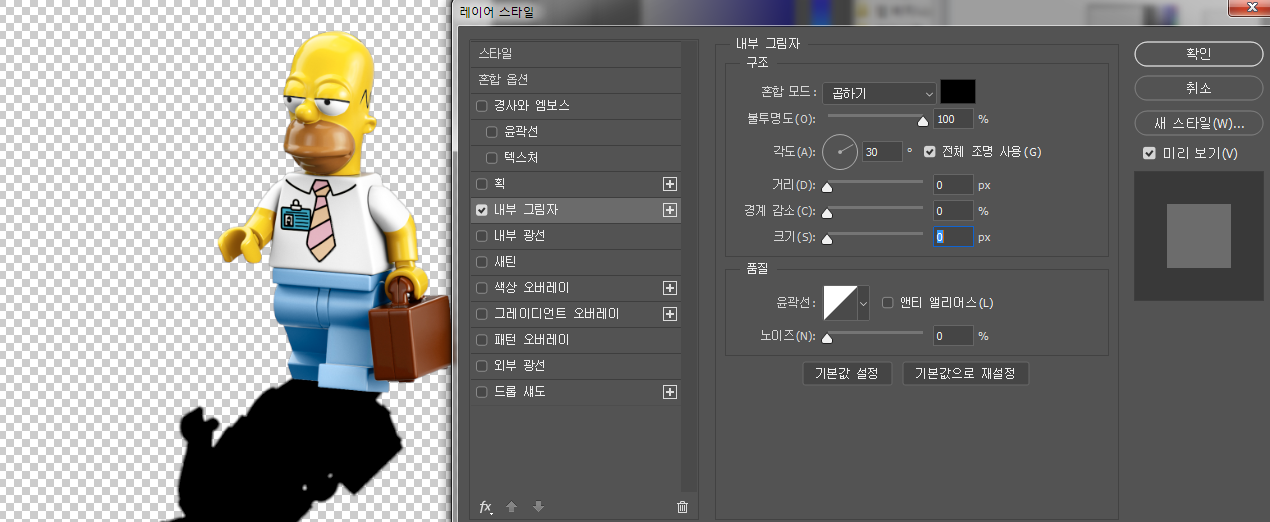
Task: Click the 확인 button
Action: (x=1198, y=54)
